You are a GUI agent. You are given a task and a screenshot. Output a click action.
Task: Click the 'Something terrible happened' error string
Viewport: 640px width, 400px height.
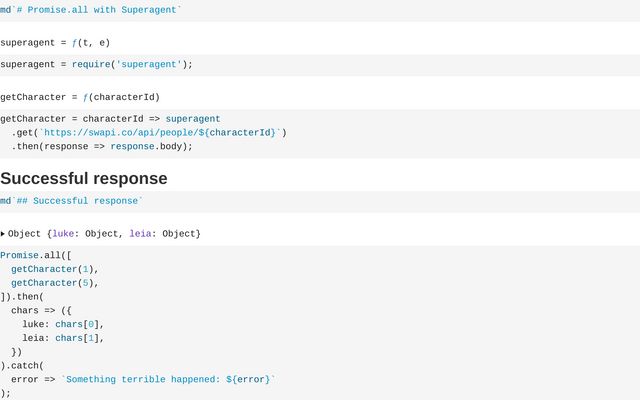click(168, 379)
